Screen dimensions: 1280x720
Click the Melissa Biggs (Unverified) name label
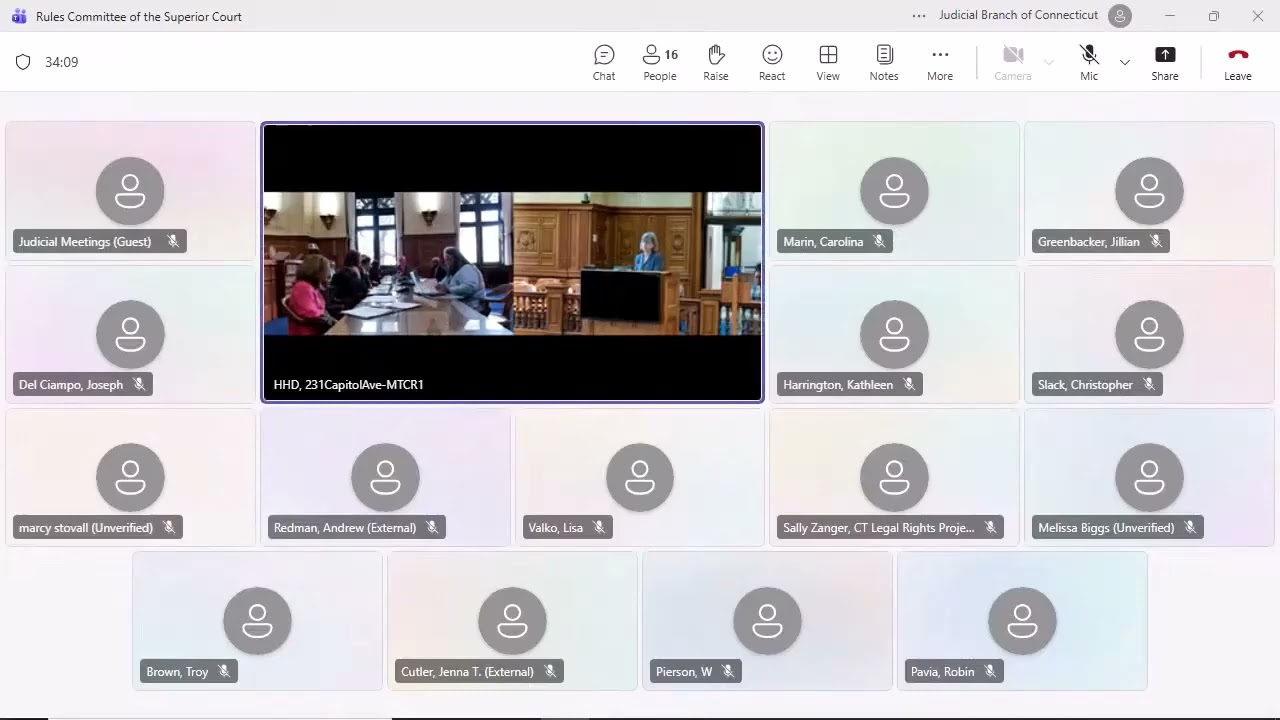[1106, 527]
